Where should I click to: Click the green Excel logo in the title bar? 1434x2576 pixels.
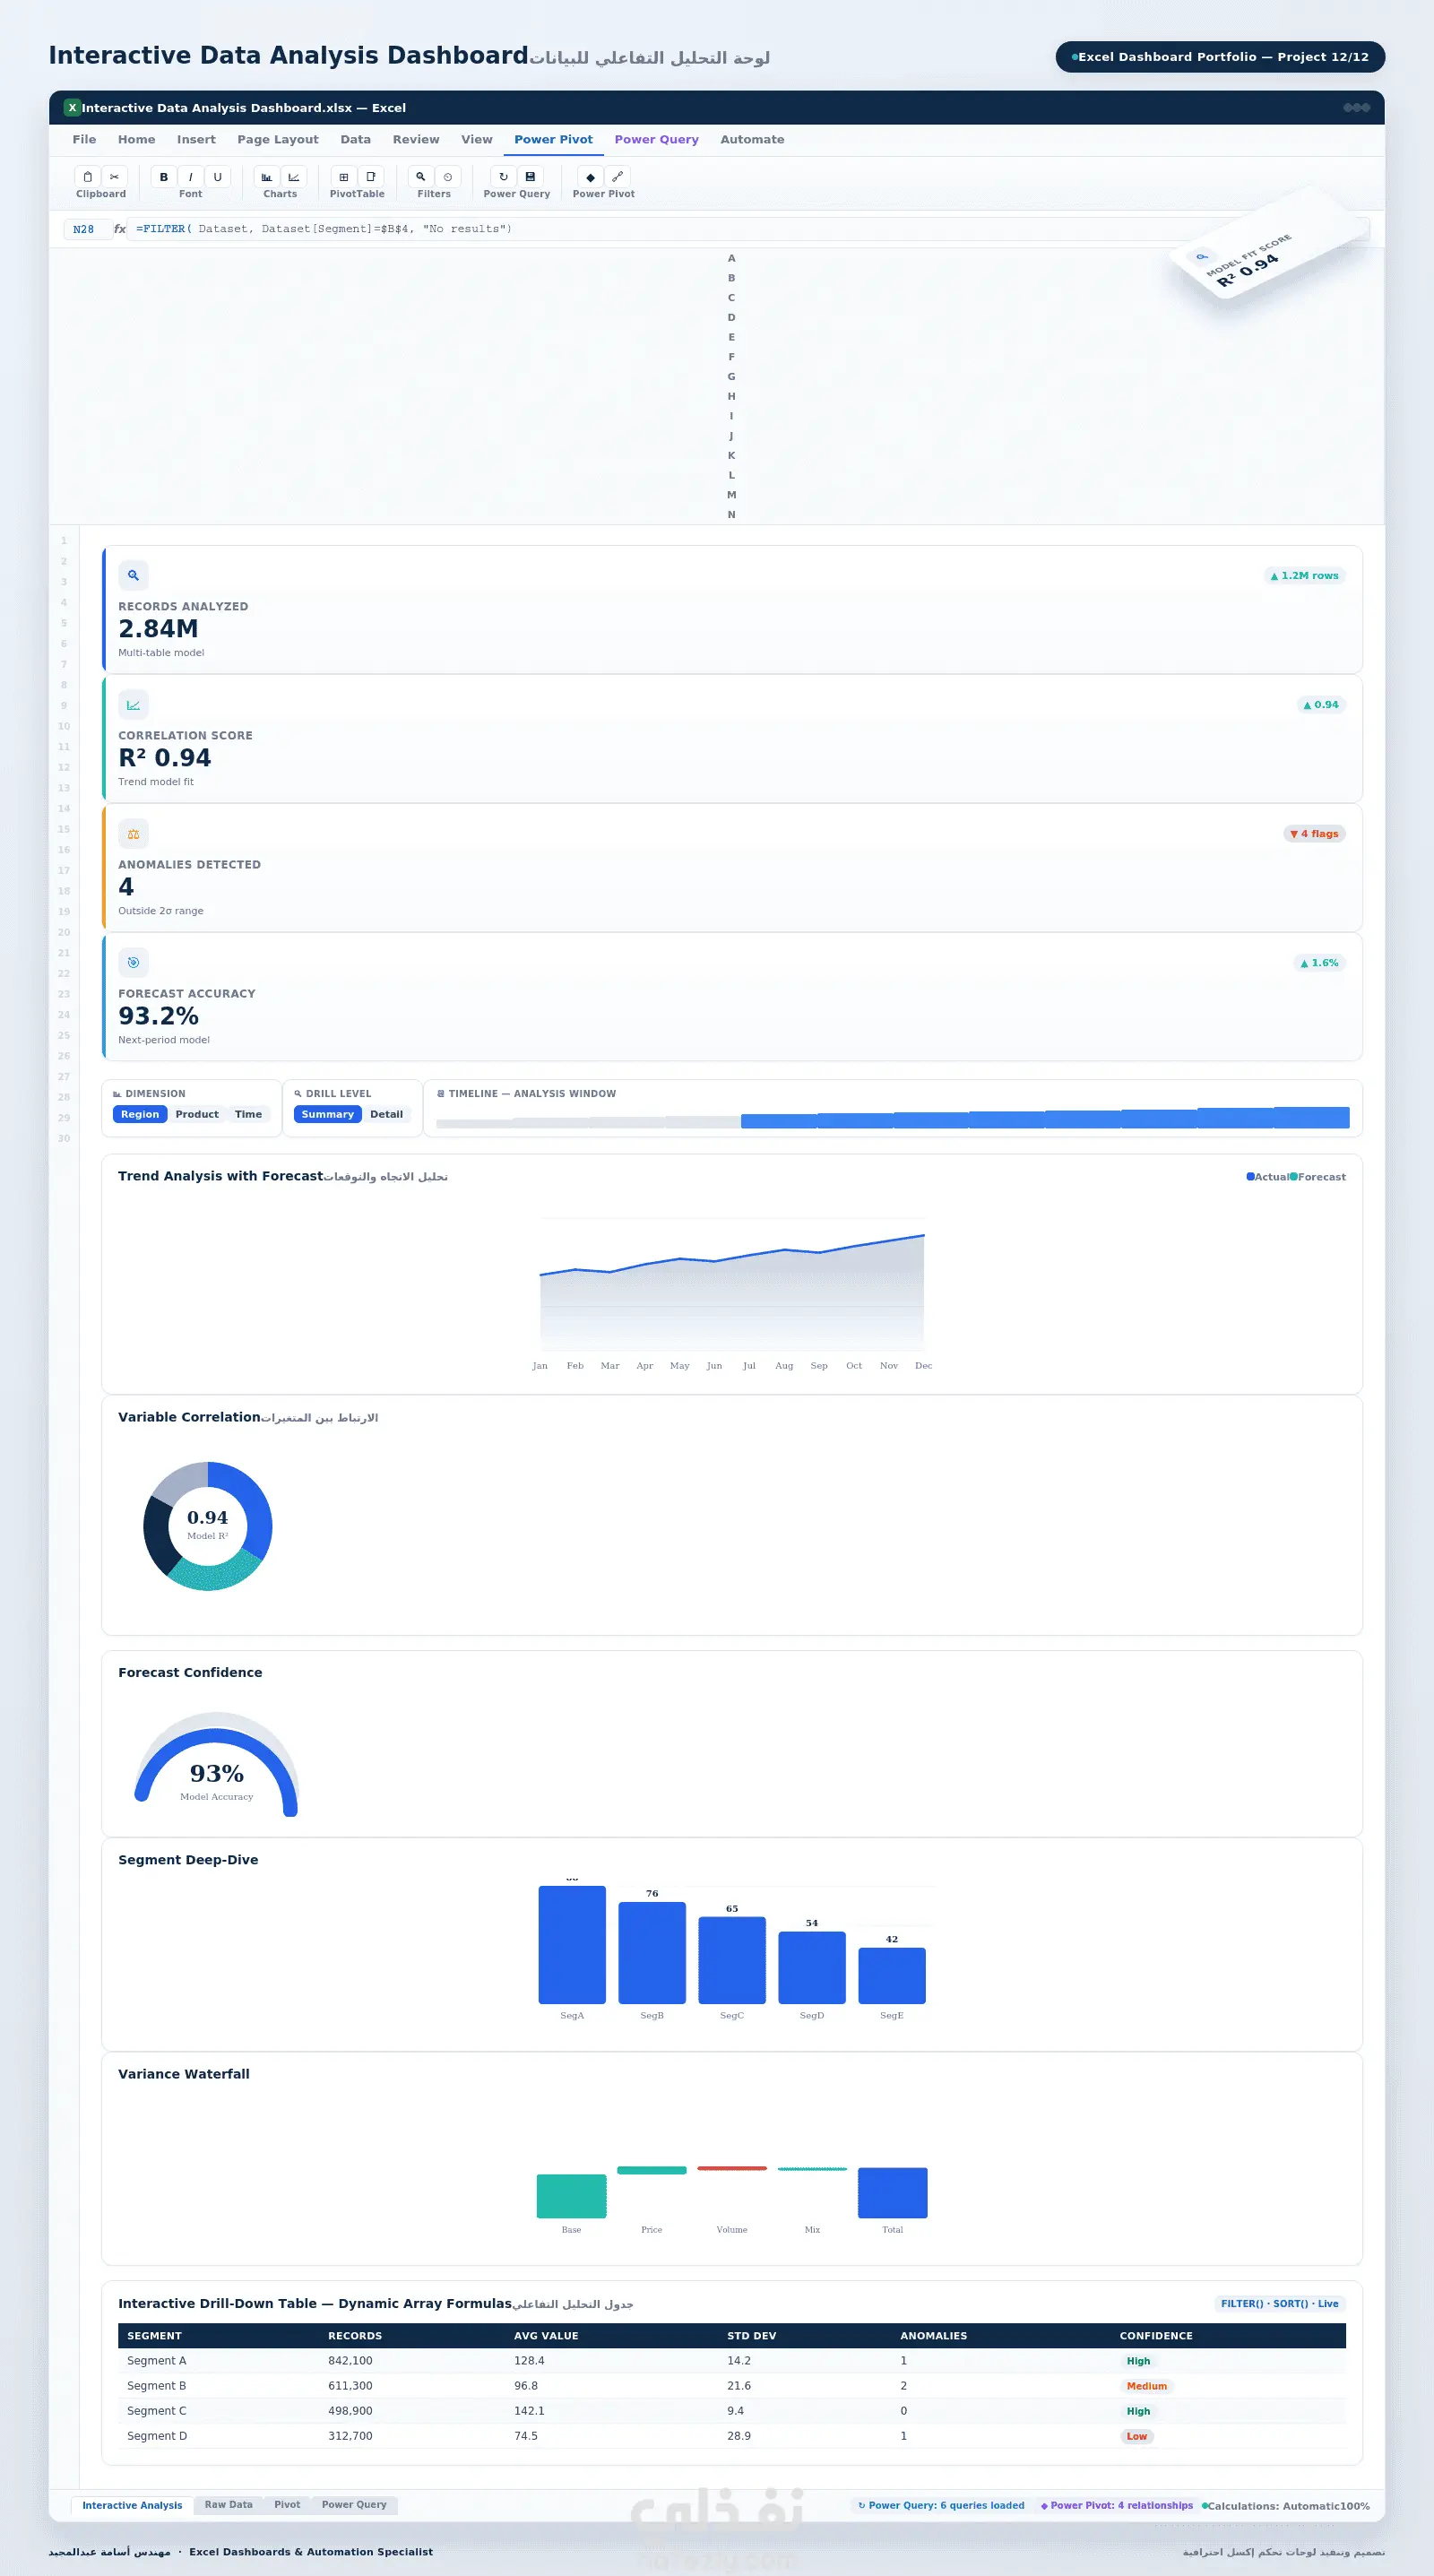tap(72, 108)
